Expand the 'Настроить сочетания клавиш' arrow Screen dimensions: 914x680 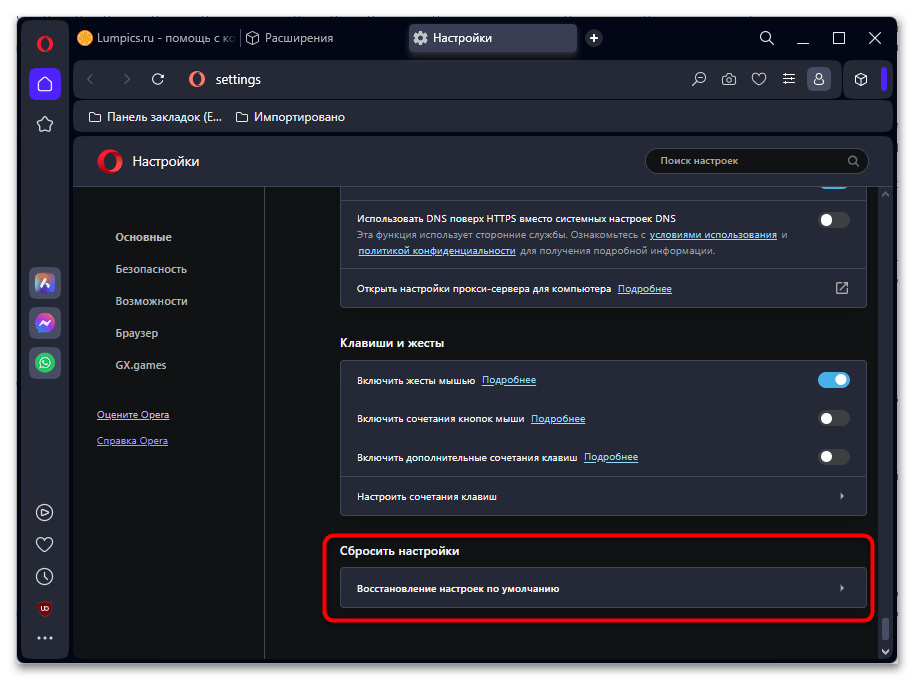[842, 496]
